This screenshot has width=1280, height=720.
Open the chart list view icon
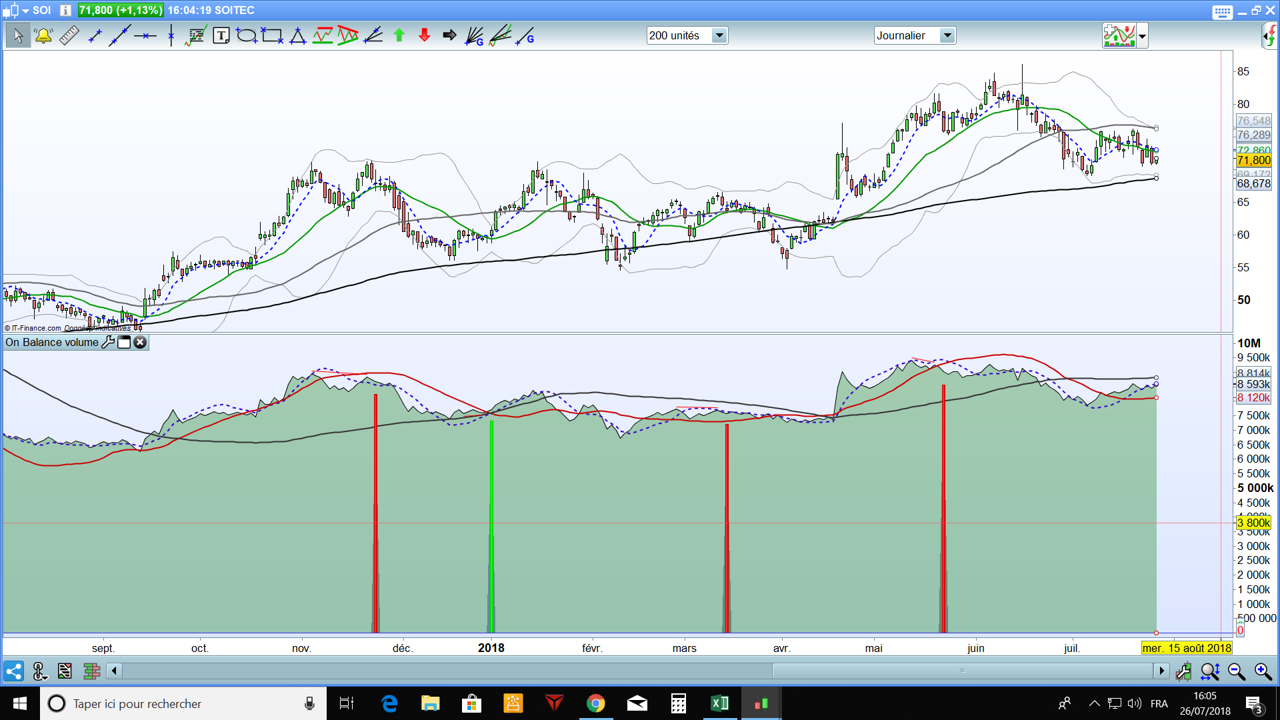(65, 671)
